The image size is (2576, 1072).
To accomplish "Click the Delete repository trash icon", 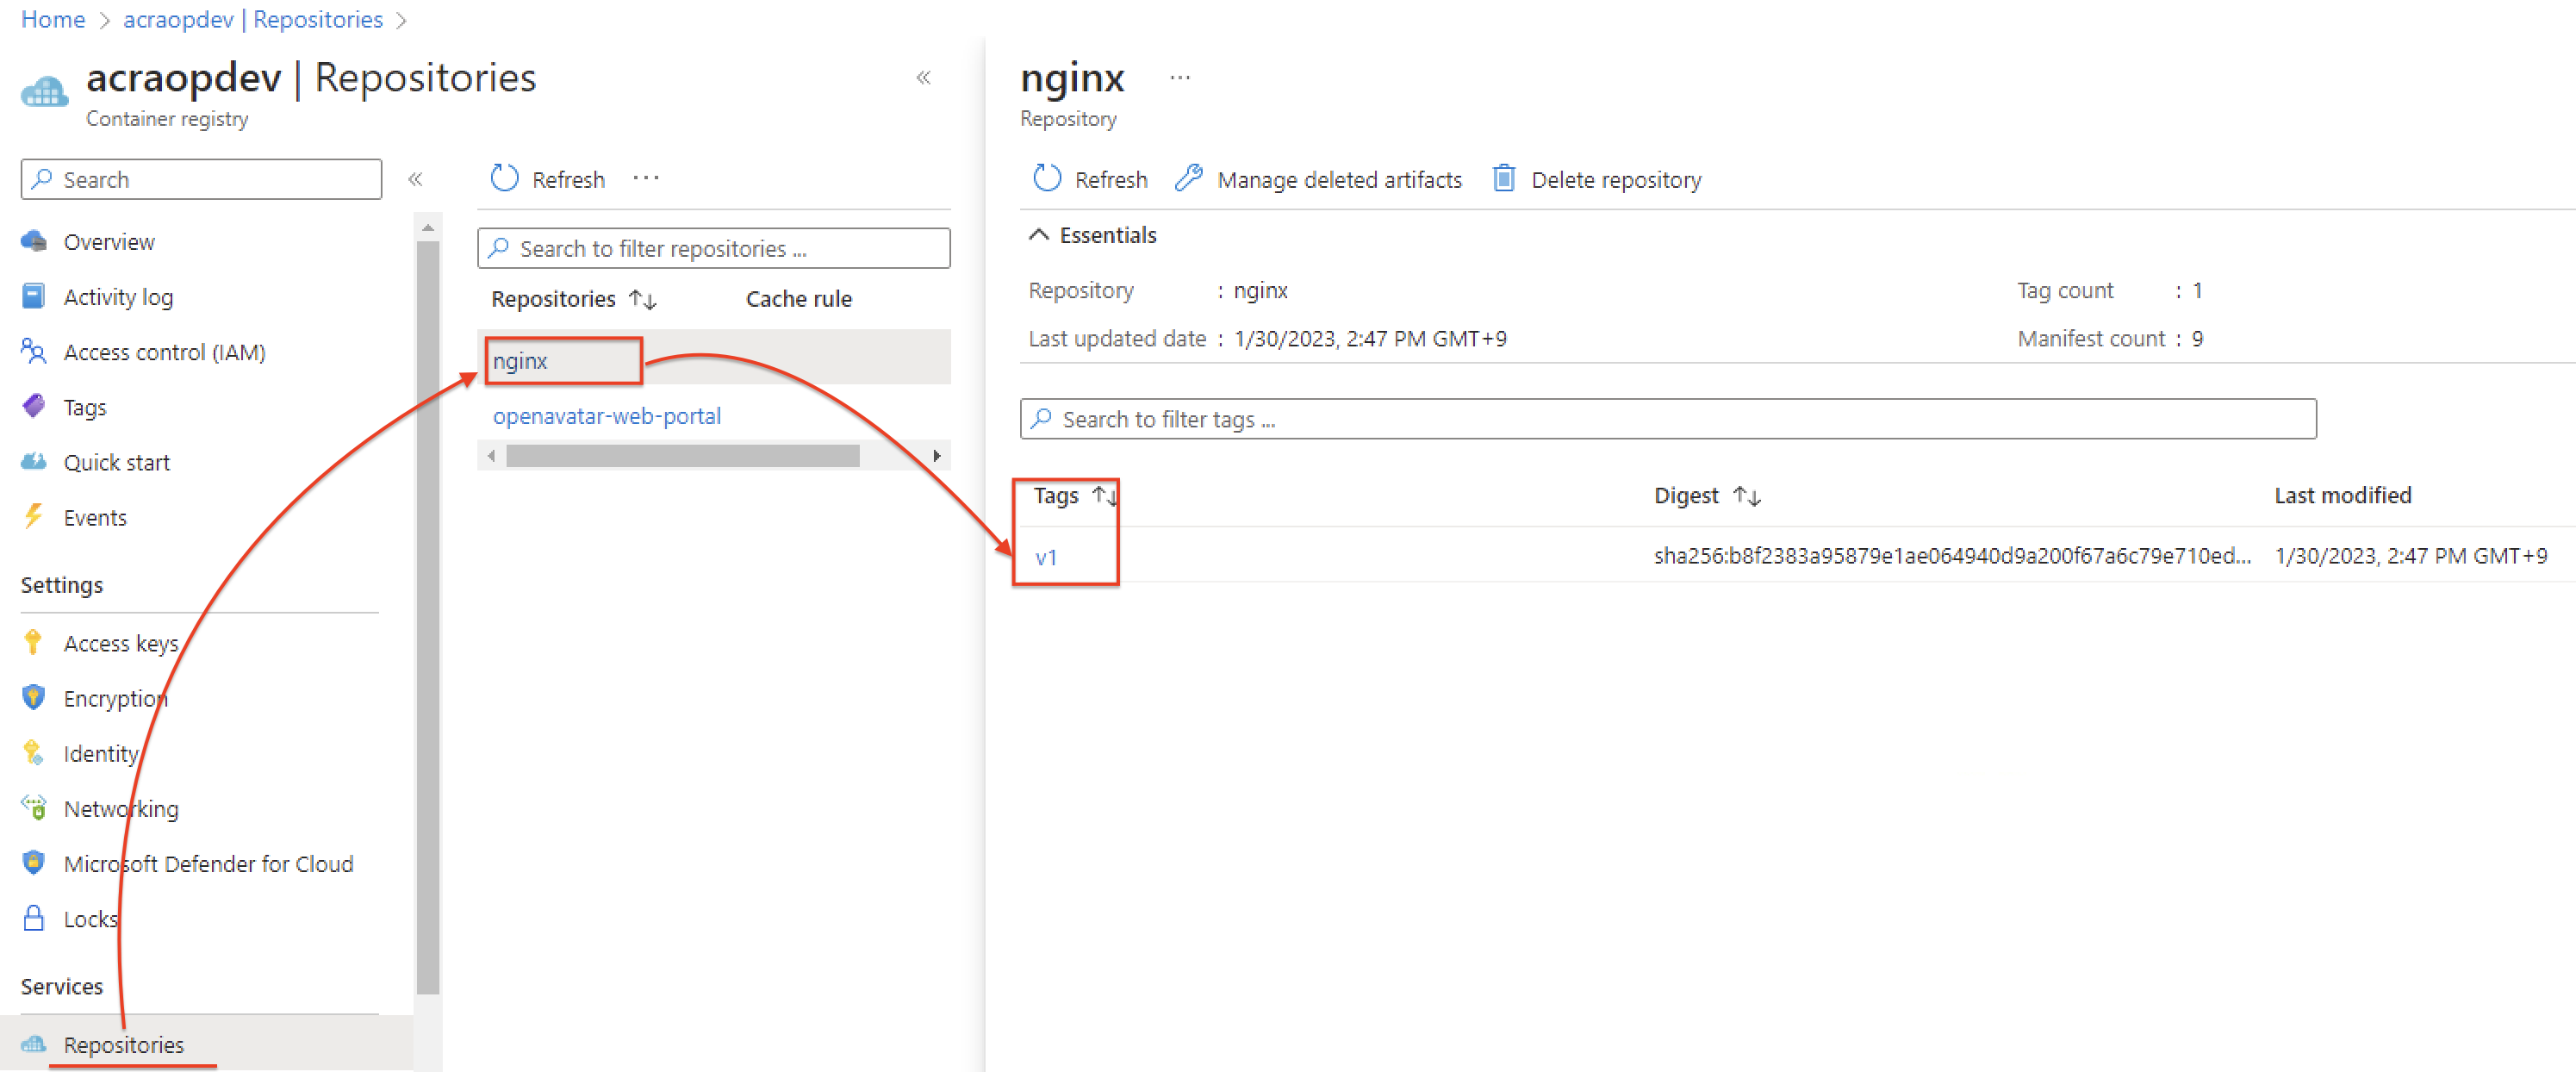I will 1503,178.
